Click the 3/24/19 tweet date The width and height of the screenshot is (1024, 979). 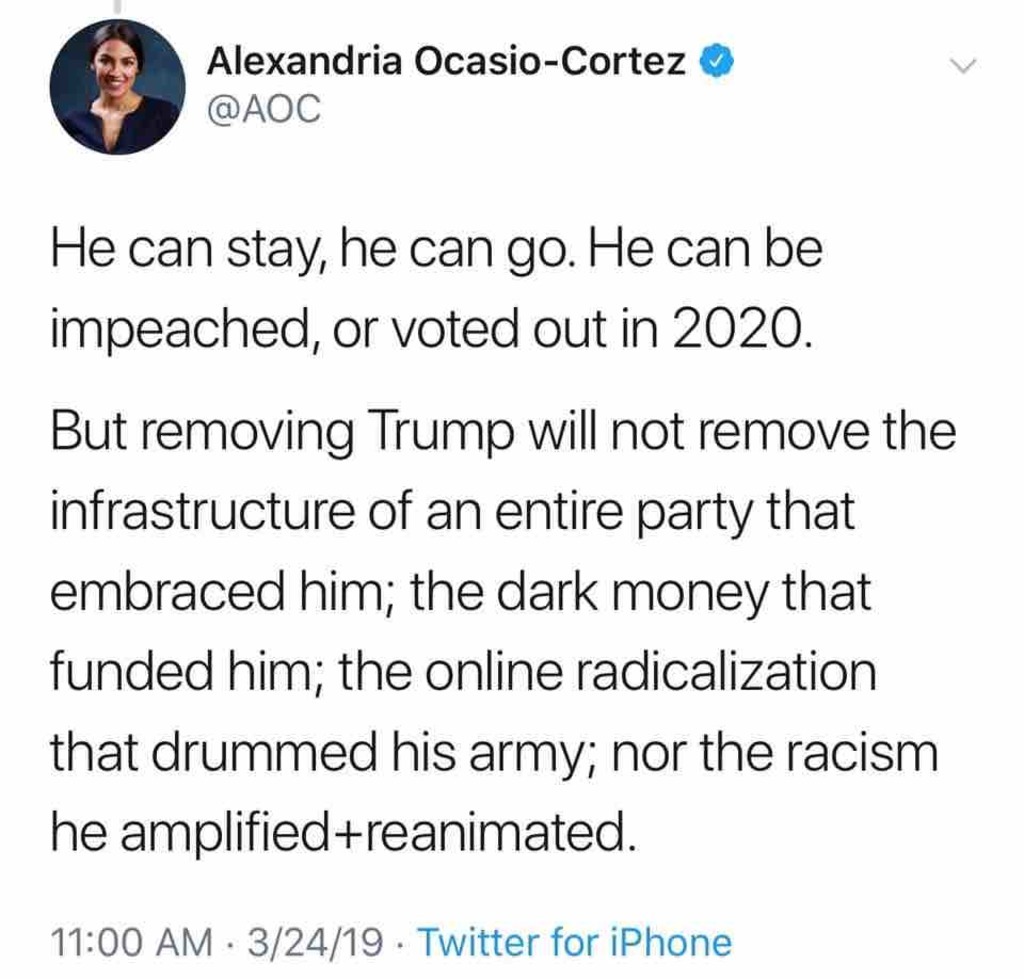pos(317,941)
